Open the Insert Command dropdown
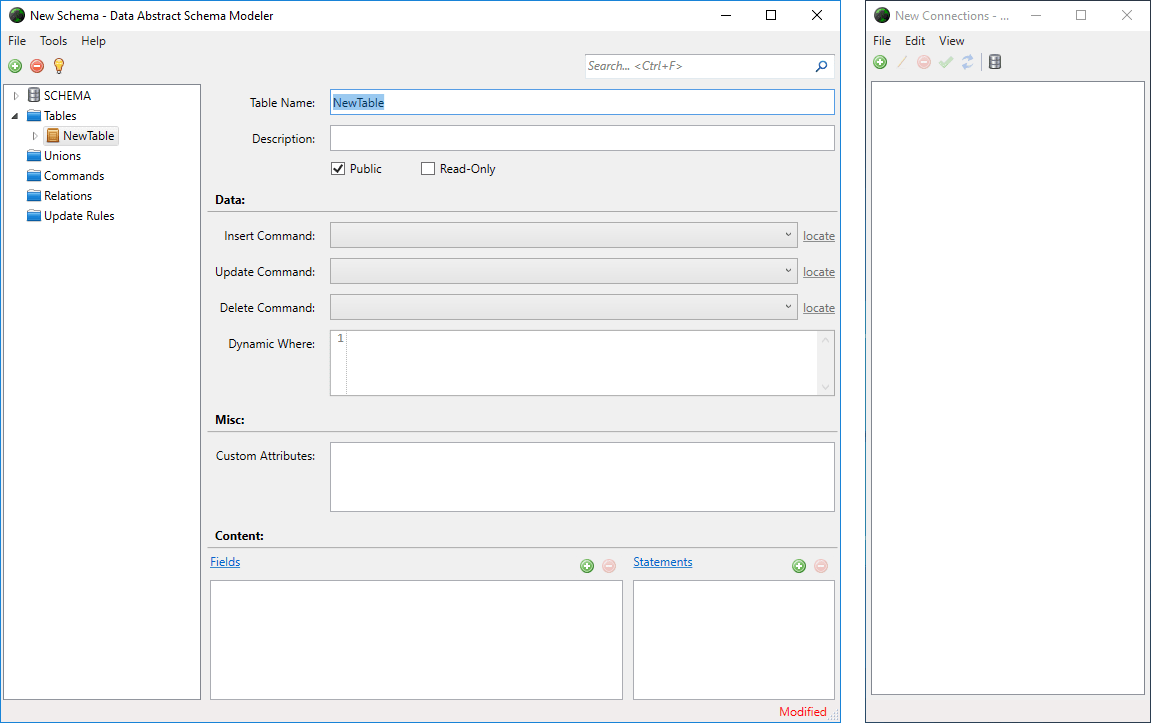Screen dimensions: 1151x723 [x=564, y=236]
